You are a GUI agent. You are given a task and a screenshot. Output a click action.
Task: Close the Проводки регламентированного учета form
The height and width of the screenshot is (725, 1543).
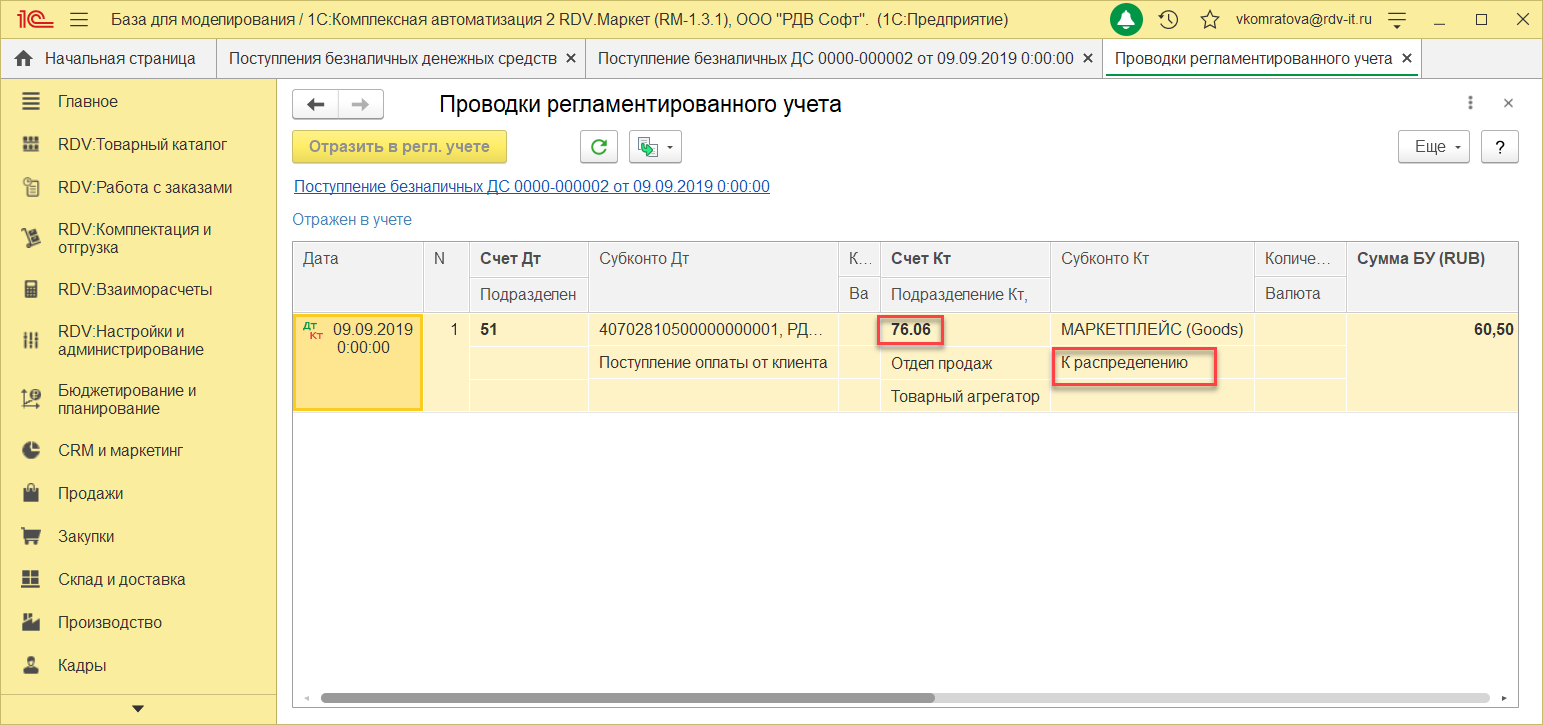pos(1508,103)
